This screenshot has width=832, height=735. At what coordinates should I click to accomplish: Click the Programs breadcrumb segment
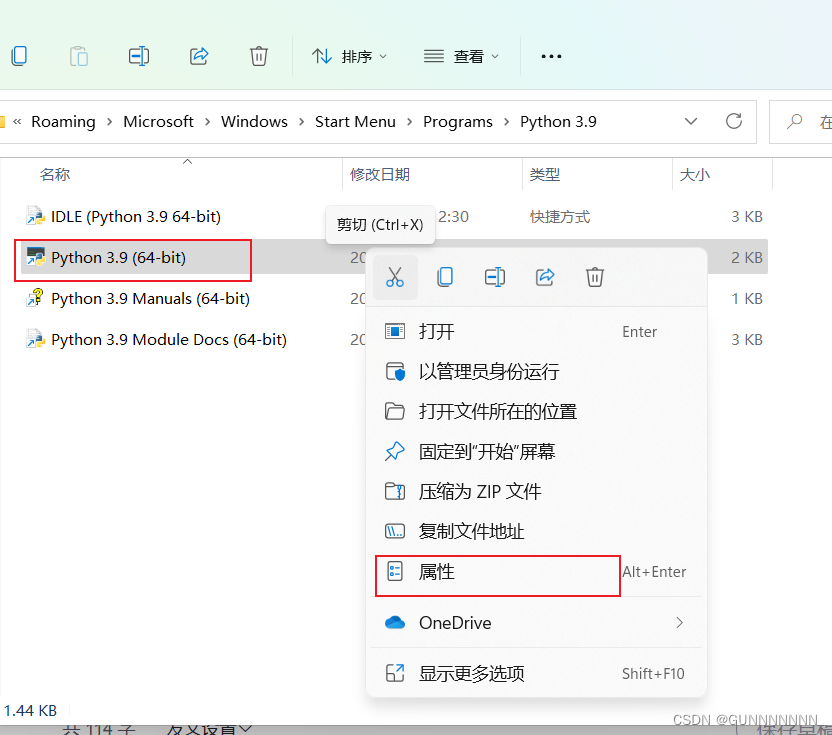tap(457, 122)
